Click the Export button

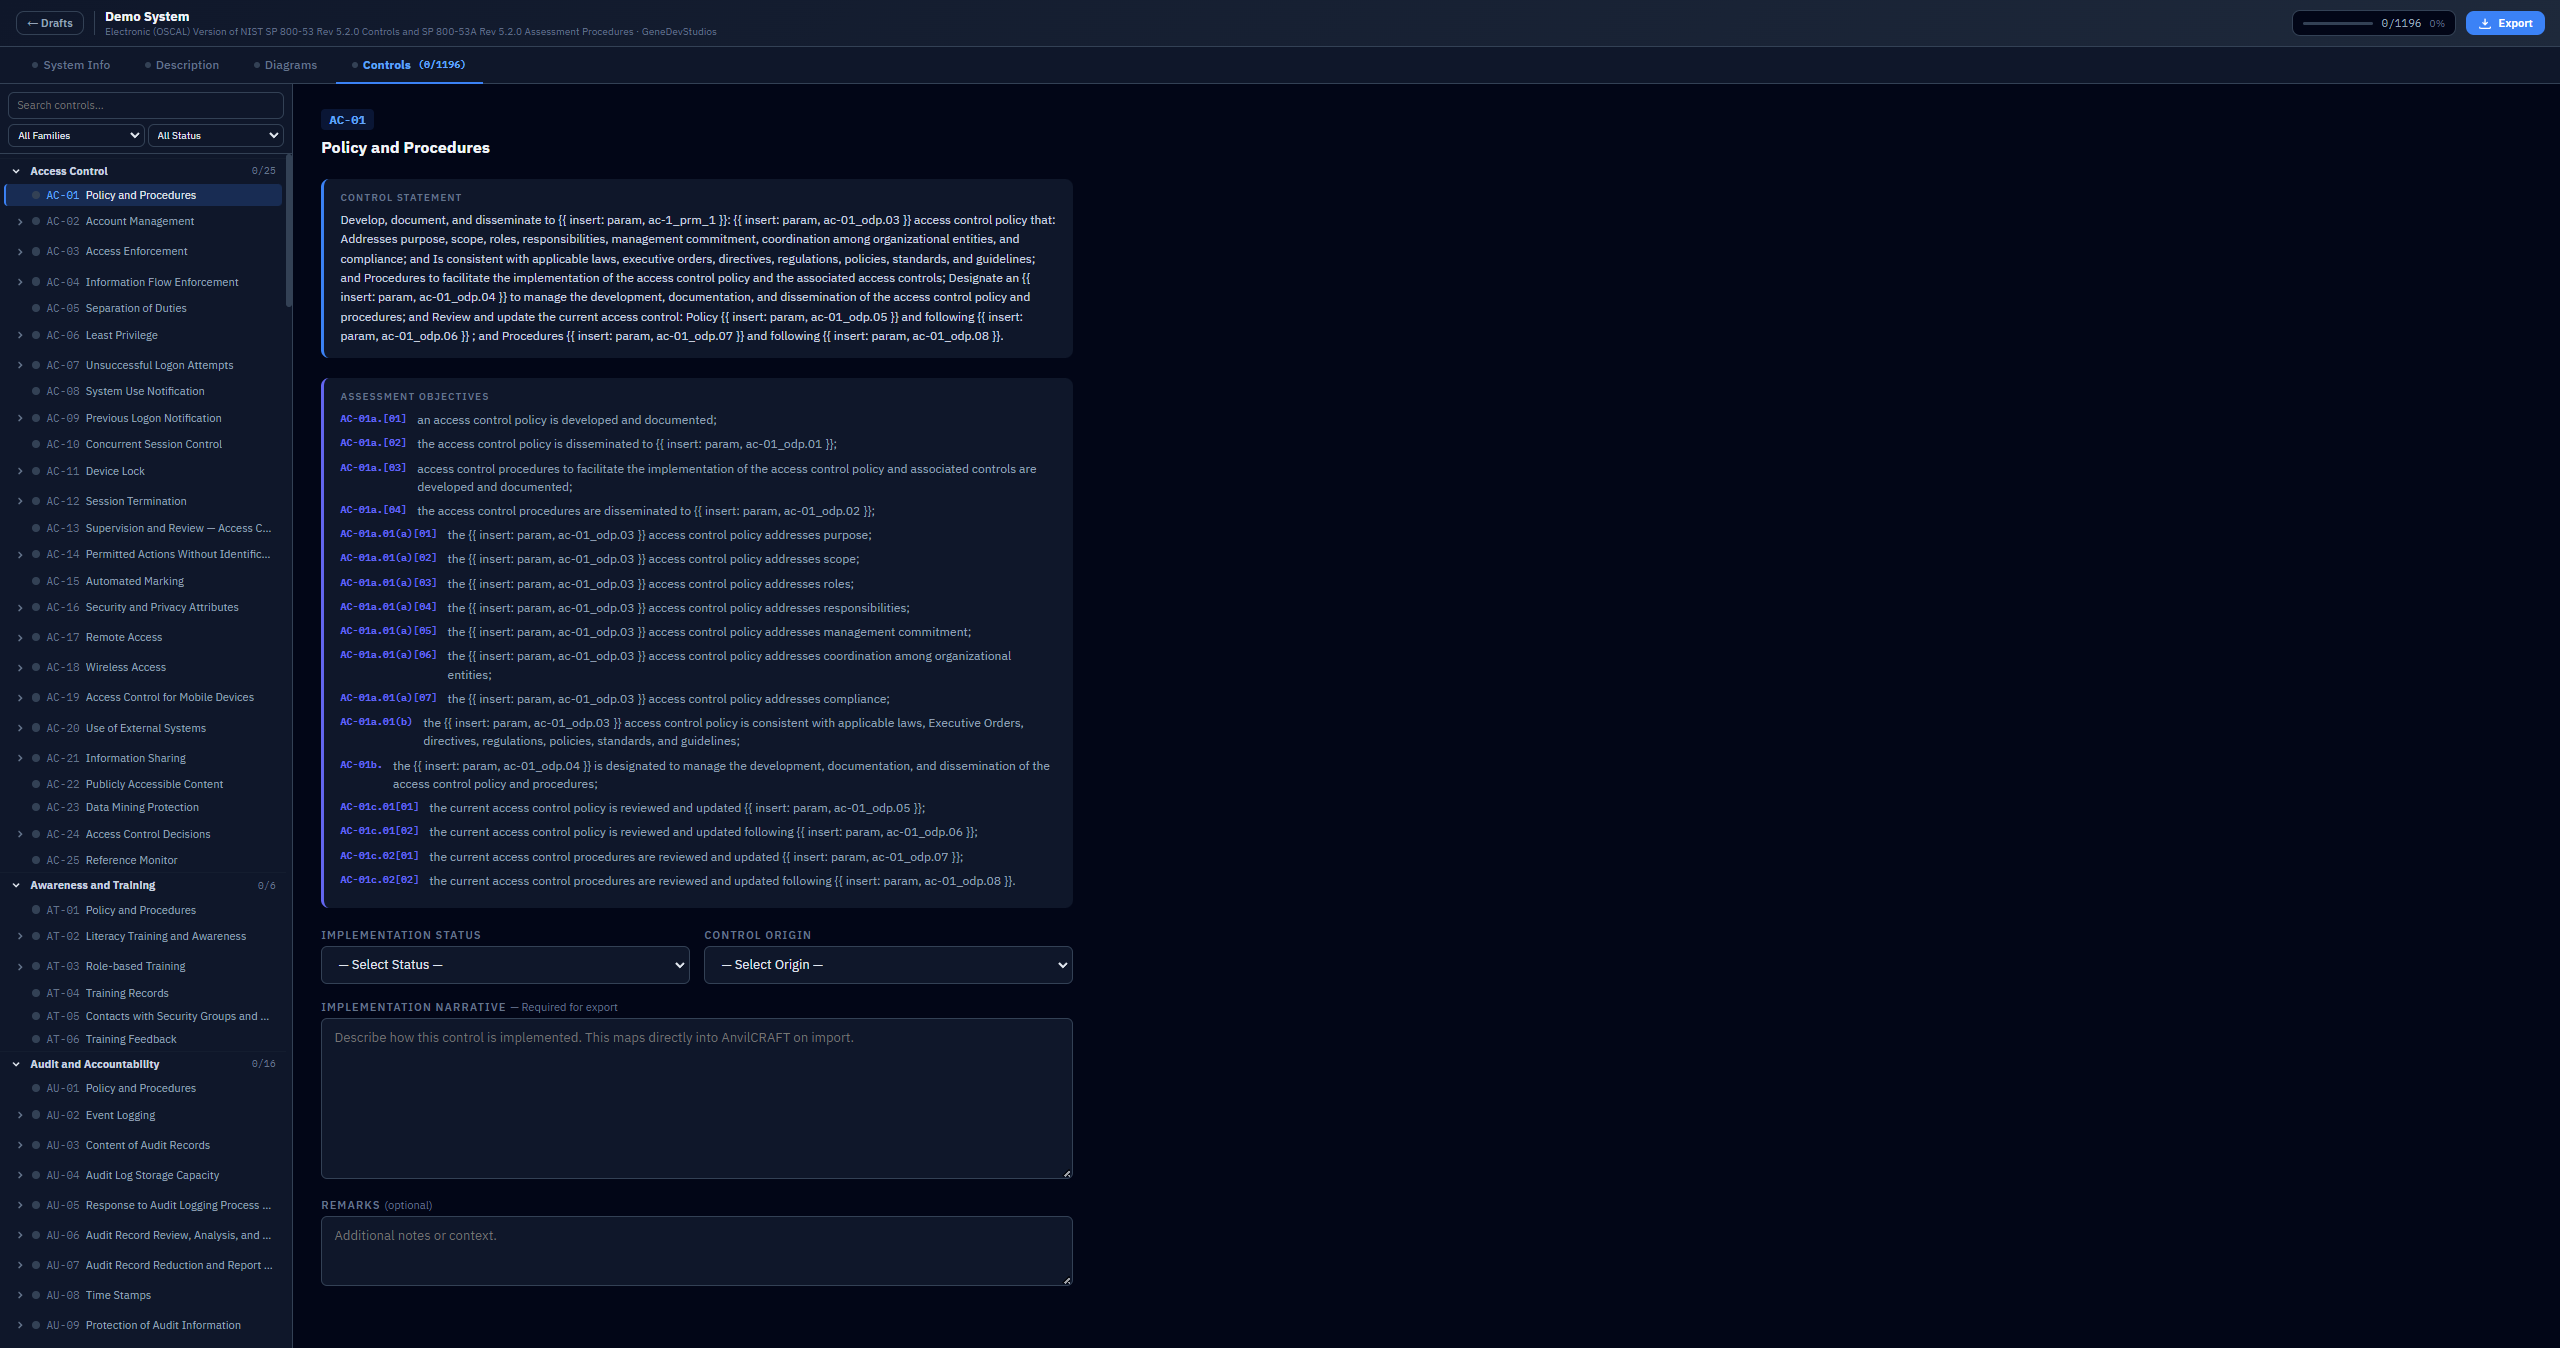(2505, 23)
